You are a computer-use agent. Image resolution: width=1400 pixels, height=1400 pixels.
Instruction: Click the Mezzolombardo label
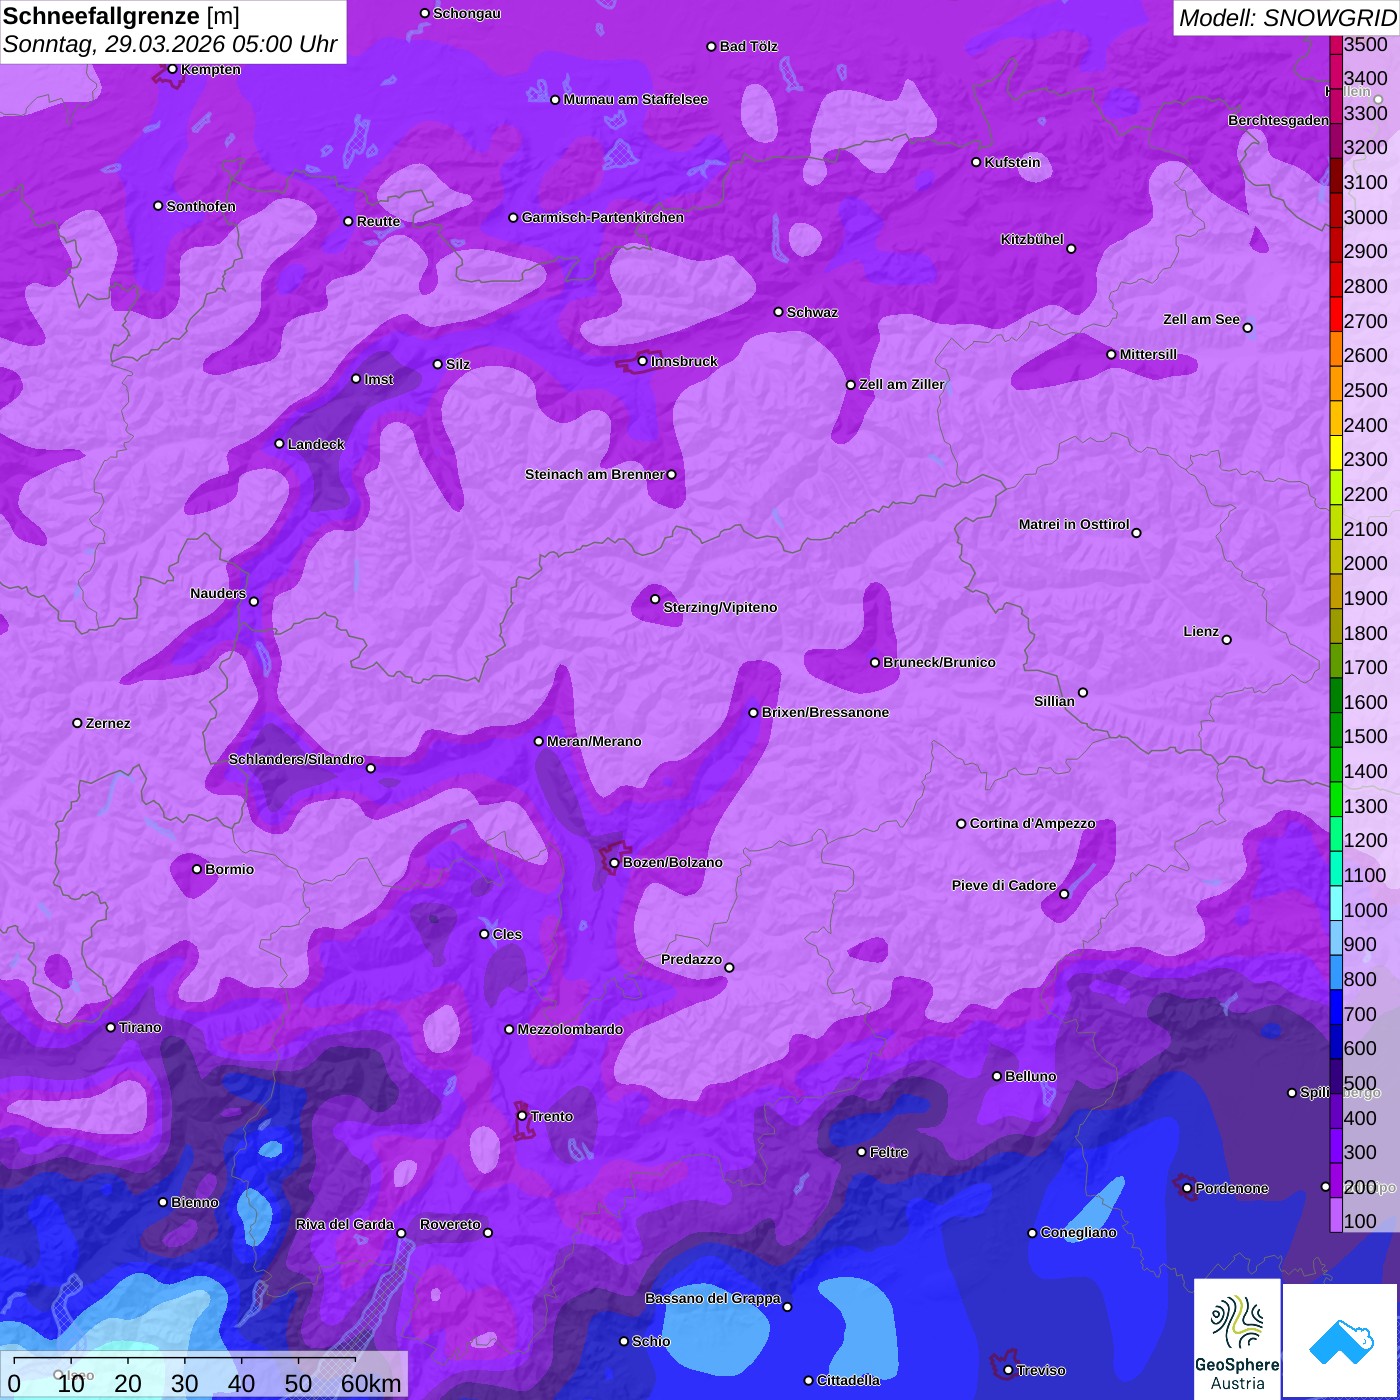click(570, 1029)
